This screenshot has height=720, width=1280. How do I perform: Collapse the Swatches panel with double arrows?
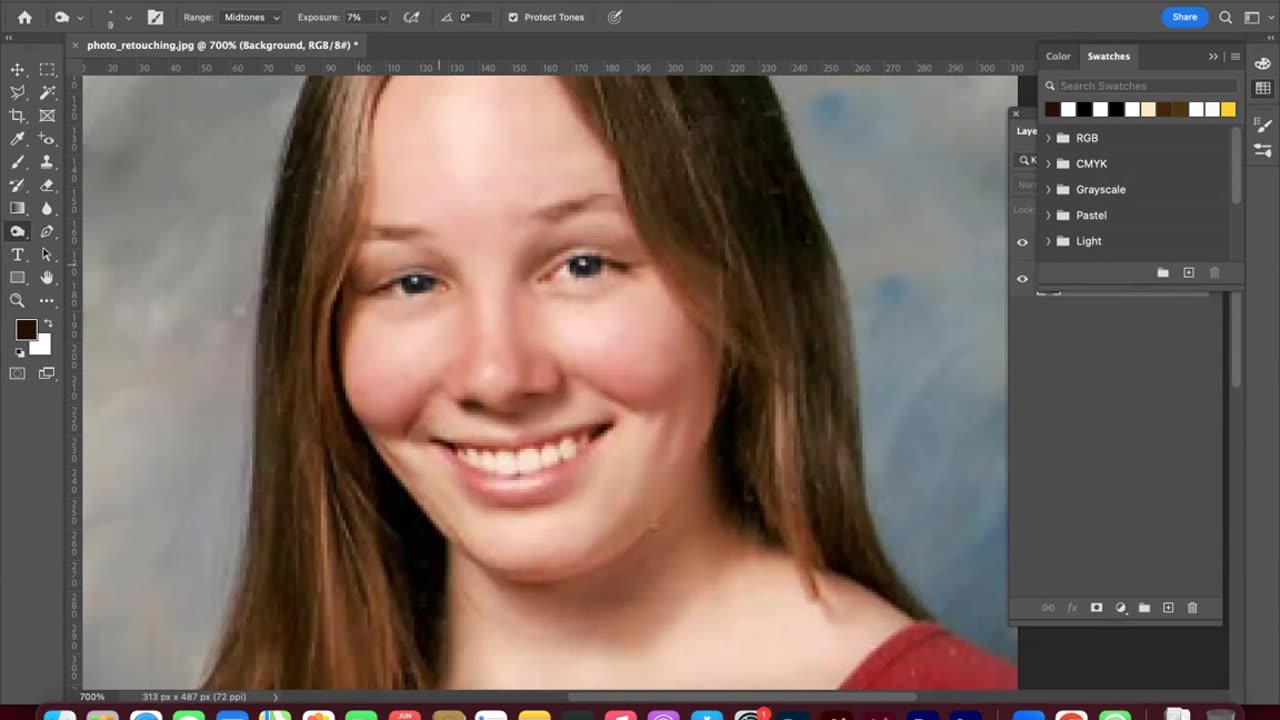click(1213, 56)
